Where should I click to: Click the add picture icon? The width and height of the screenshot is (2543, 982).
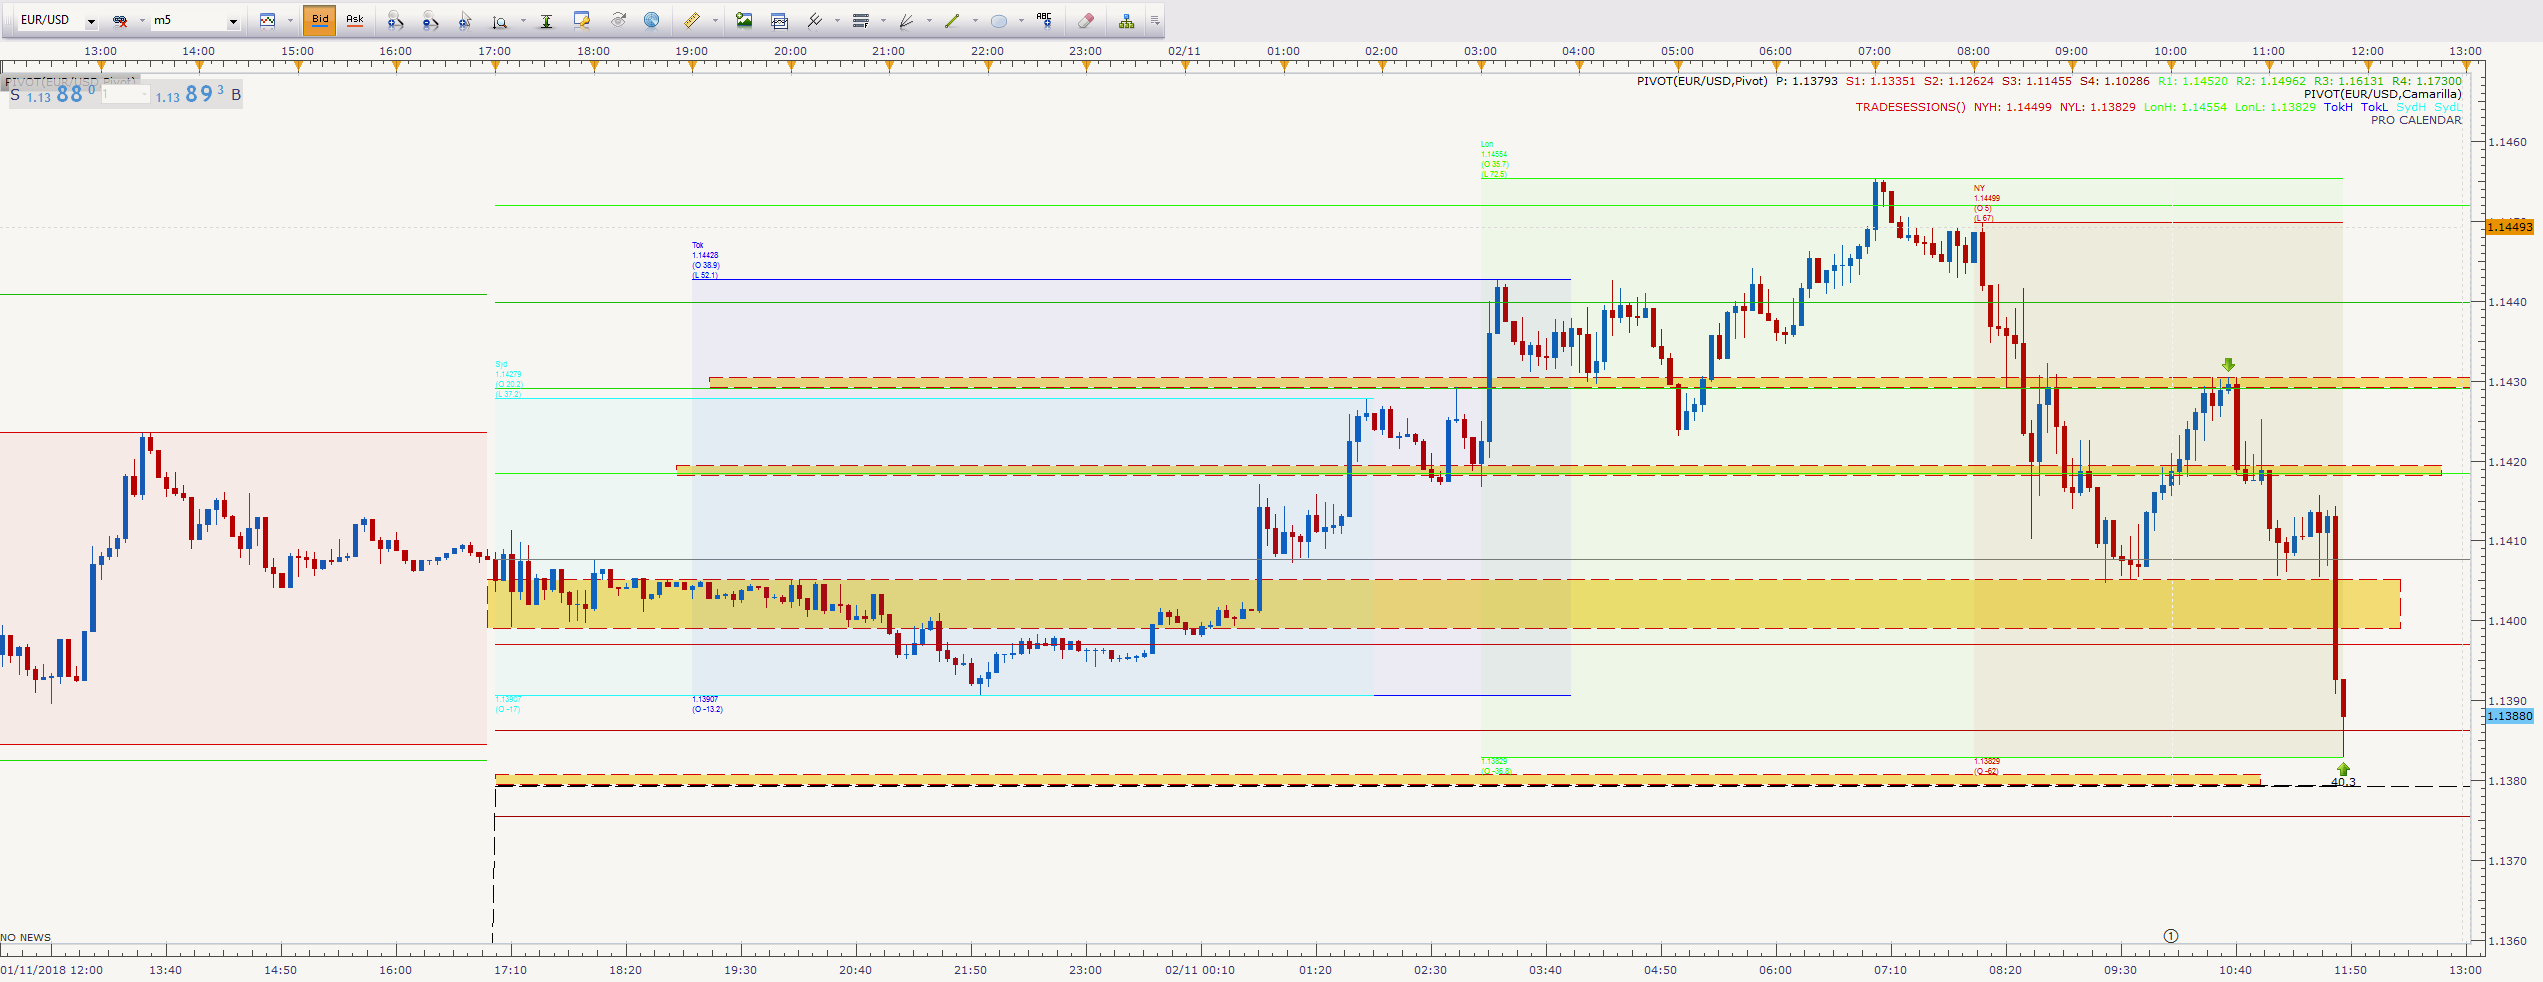(x=744, y=20)
